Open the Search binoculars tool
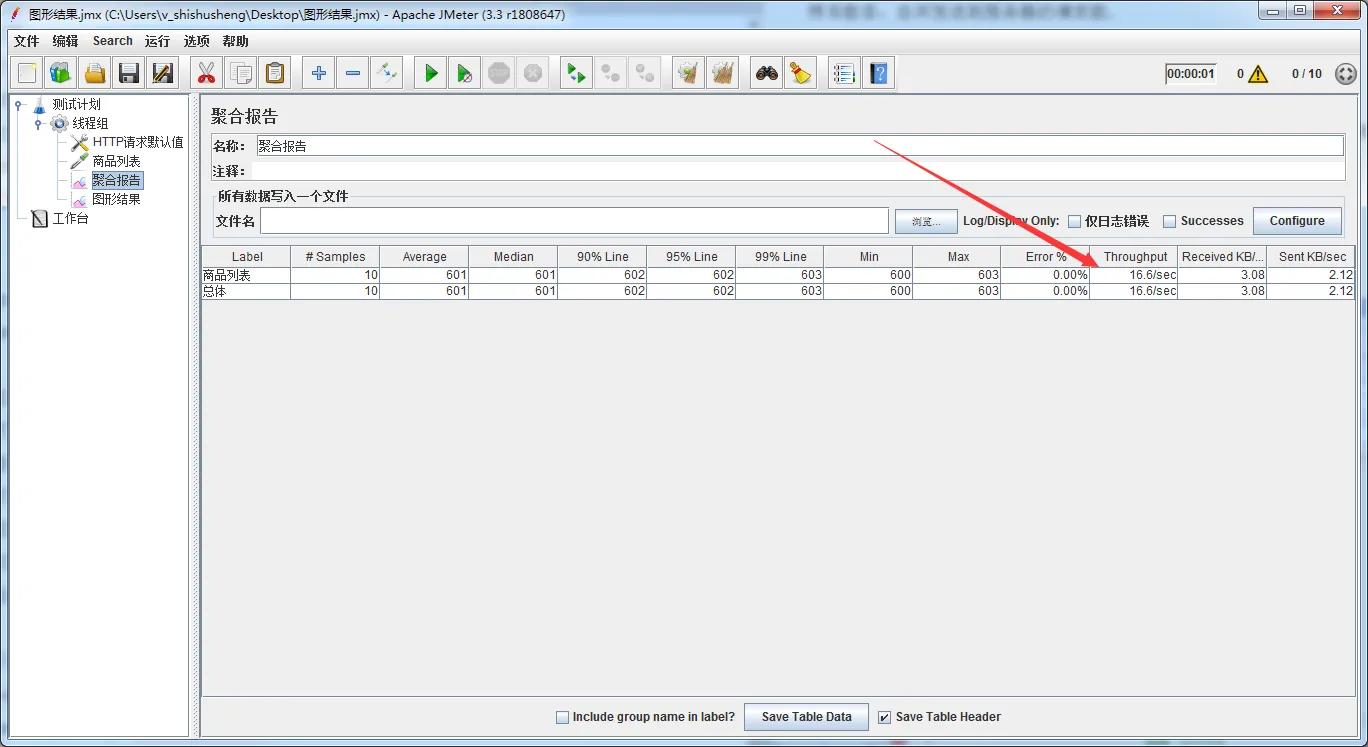Image resolution: width=1368 pixels, height=747 pixels. click(x=767, y=73)
